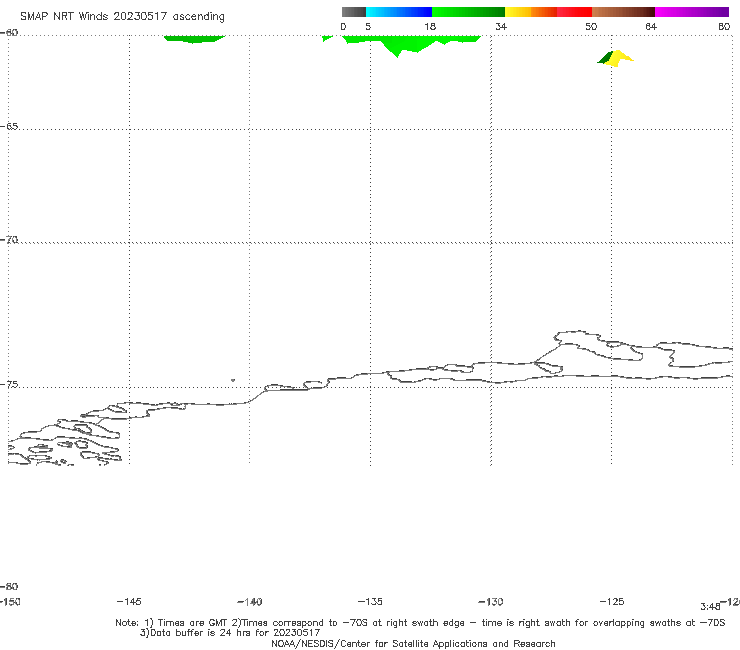Select the gray segment of the wind color bar

point(353,12)
